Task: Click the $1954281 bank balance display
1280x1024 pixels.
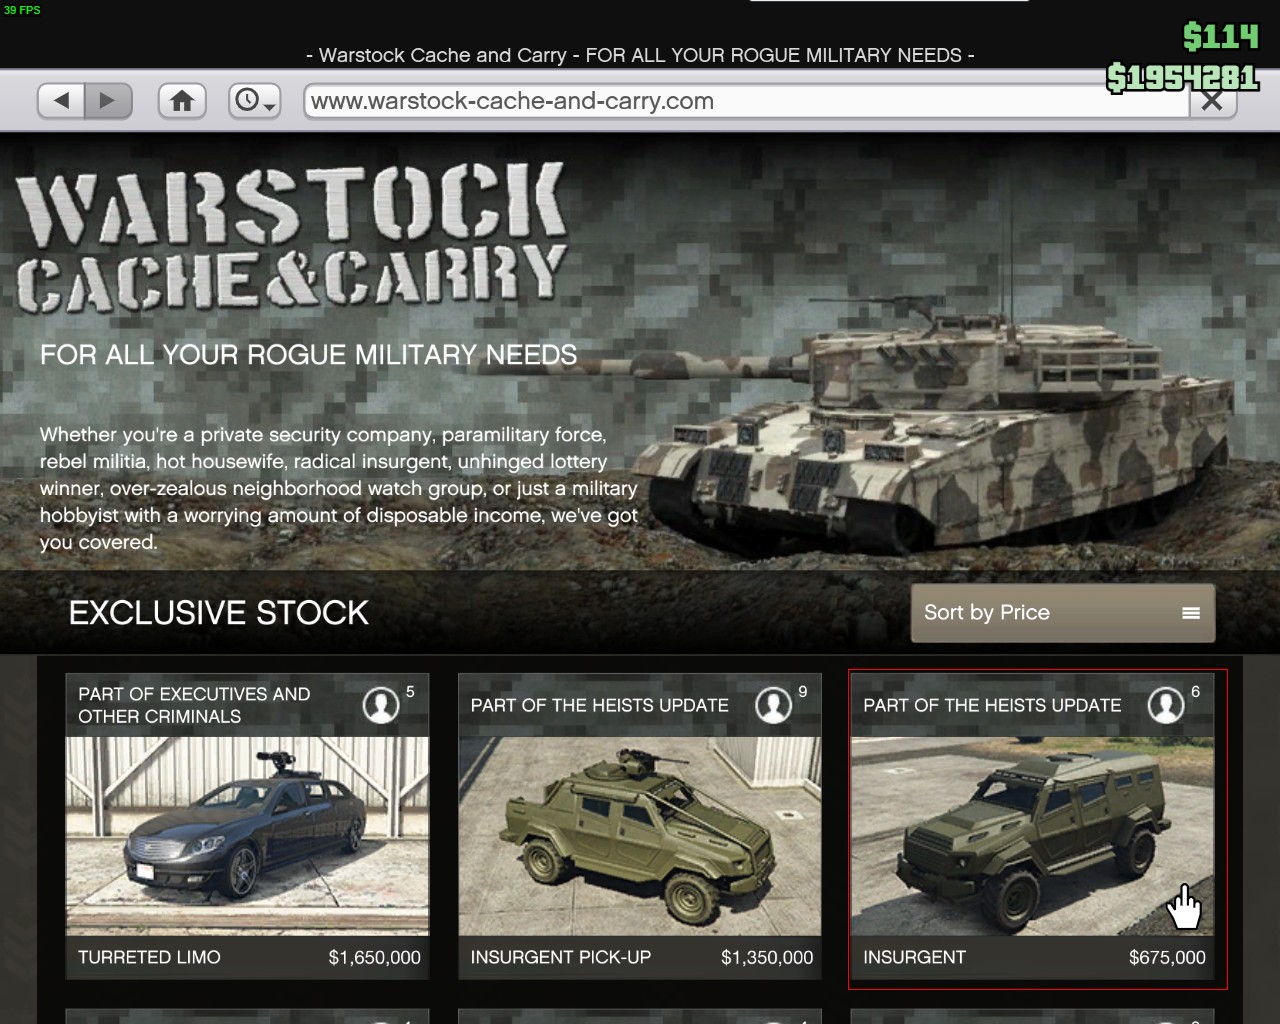Action: (x=1182, y=77)
